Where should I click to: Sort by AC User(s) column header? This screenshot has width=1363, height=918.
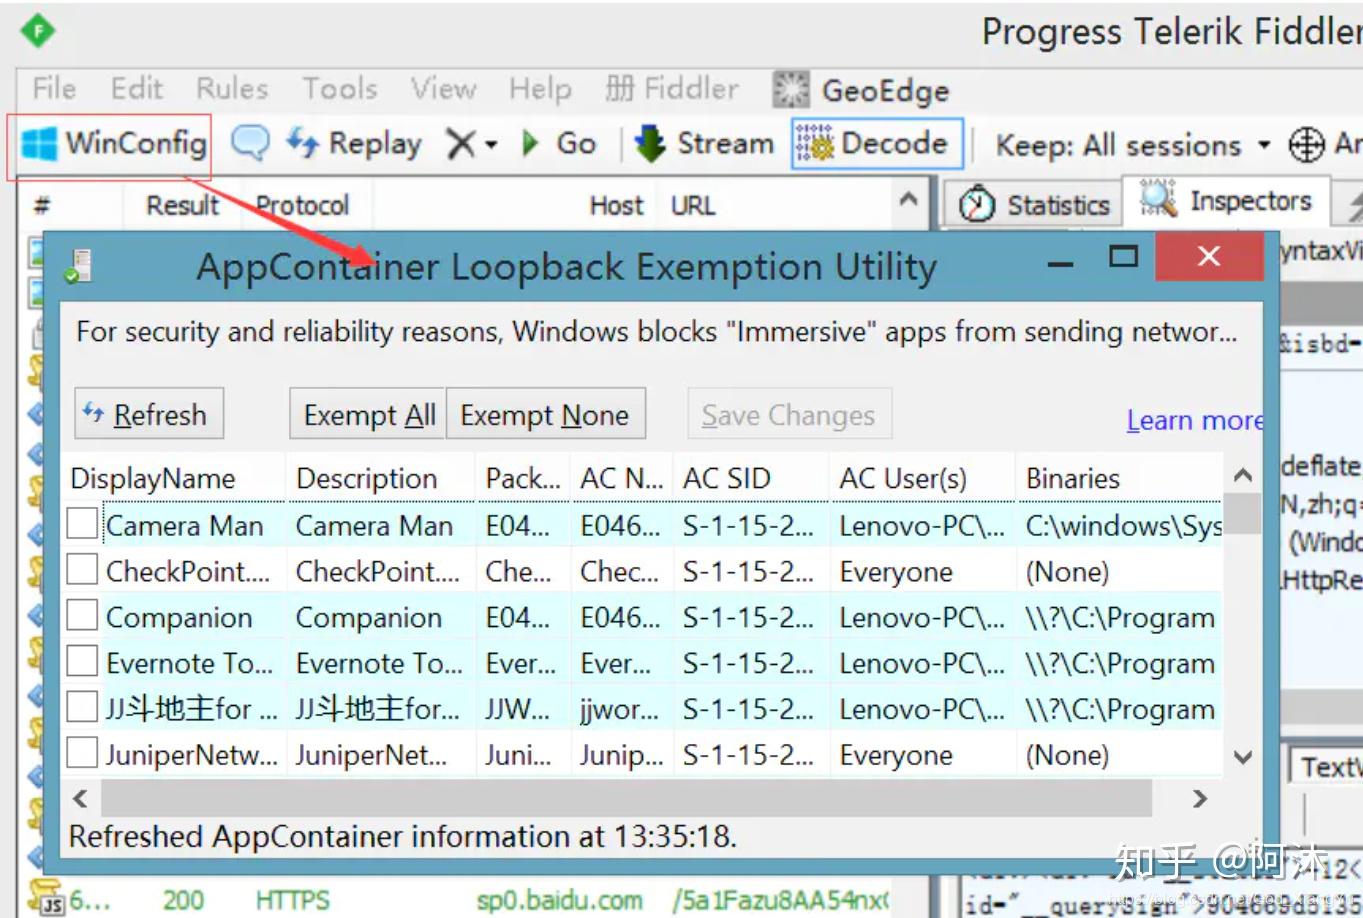[923, 478]
